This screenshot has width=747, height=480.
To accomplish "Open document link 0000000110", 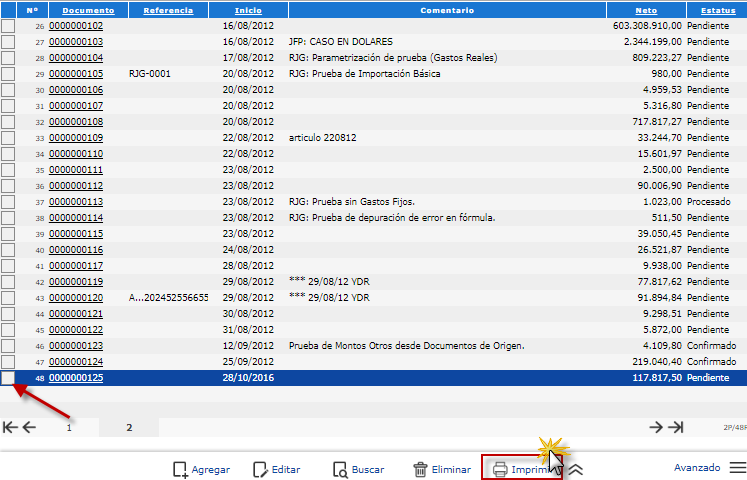I will click(76, 154).
